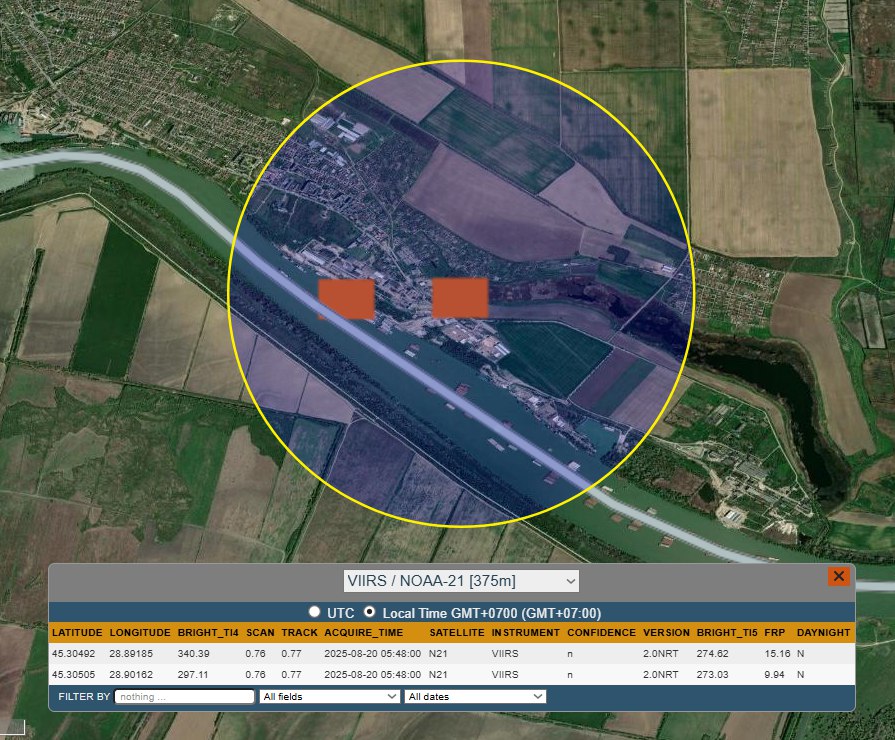Click the LONGITUDE column header
The height and width of the screenshot is (740, 895).
point(139,633)
